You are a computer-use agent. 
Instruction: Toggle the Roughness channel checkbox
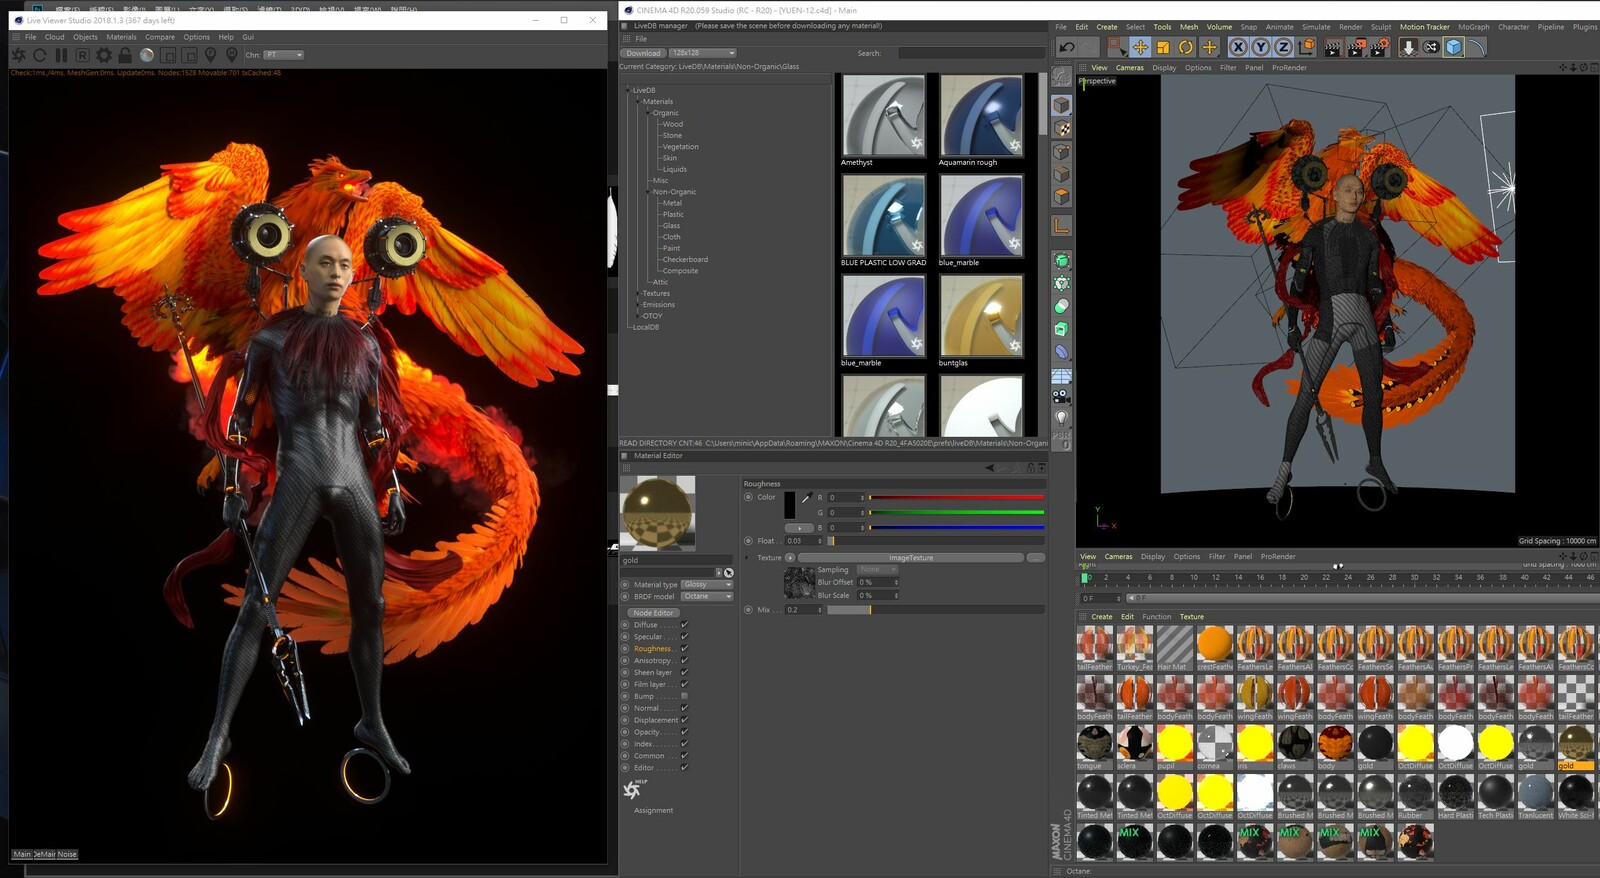(x=684, y=649)
